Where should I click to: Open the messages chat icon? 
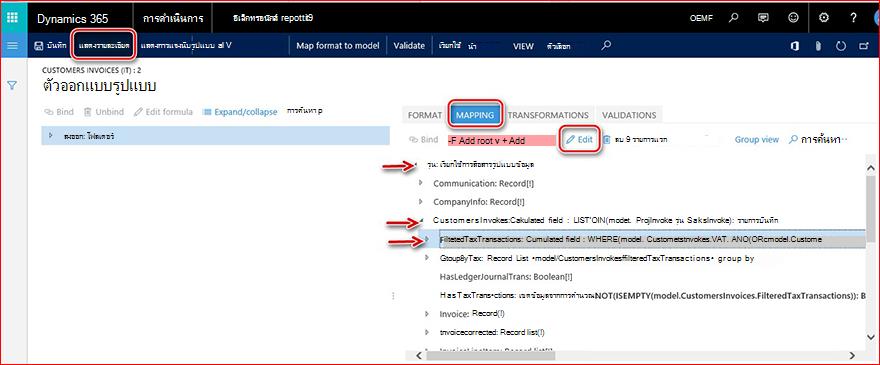[x=763, y=18]
